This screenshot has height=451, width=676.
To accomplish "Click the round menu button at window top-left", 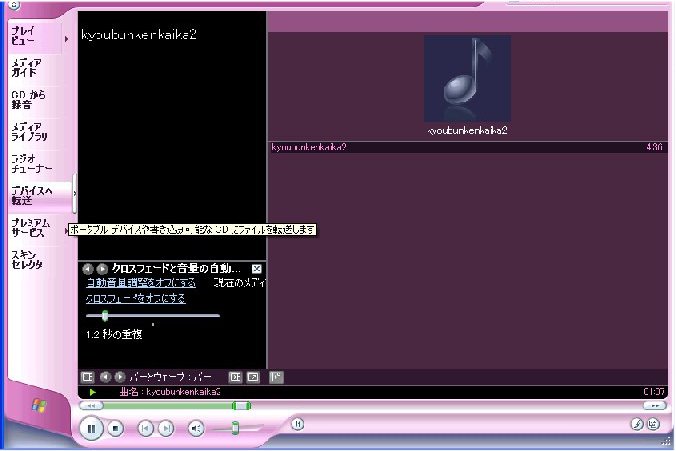I will pos(14,5).
